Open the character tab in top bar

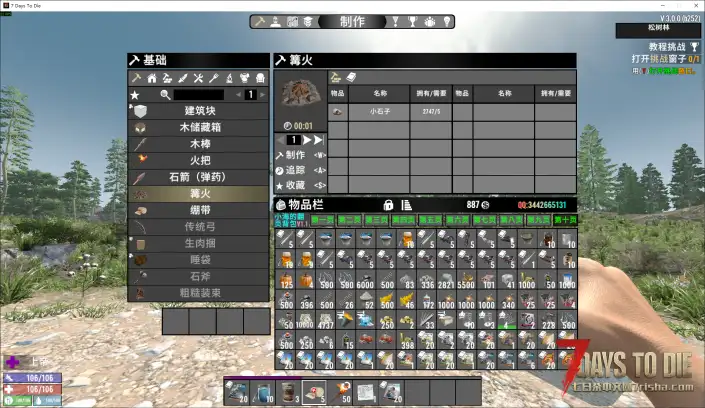276,22
